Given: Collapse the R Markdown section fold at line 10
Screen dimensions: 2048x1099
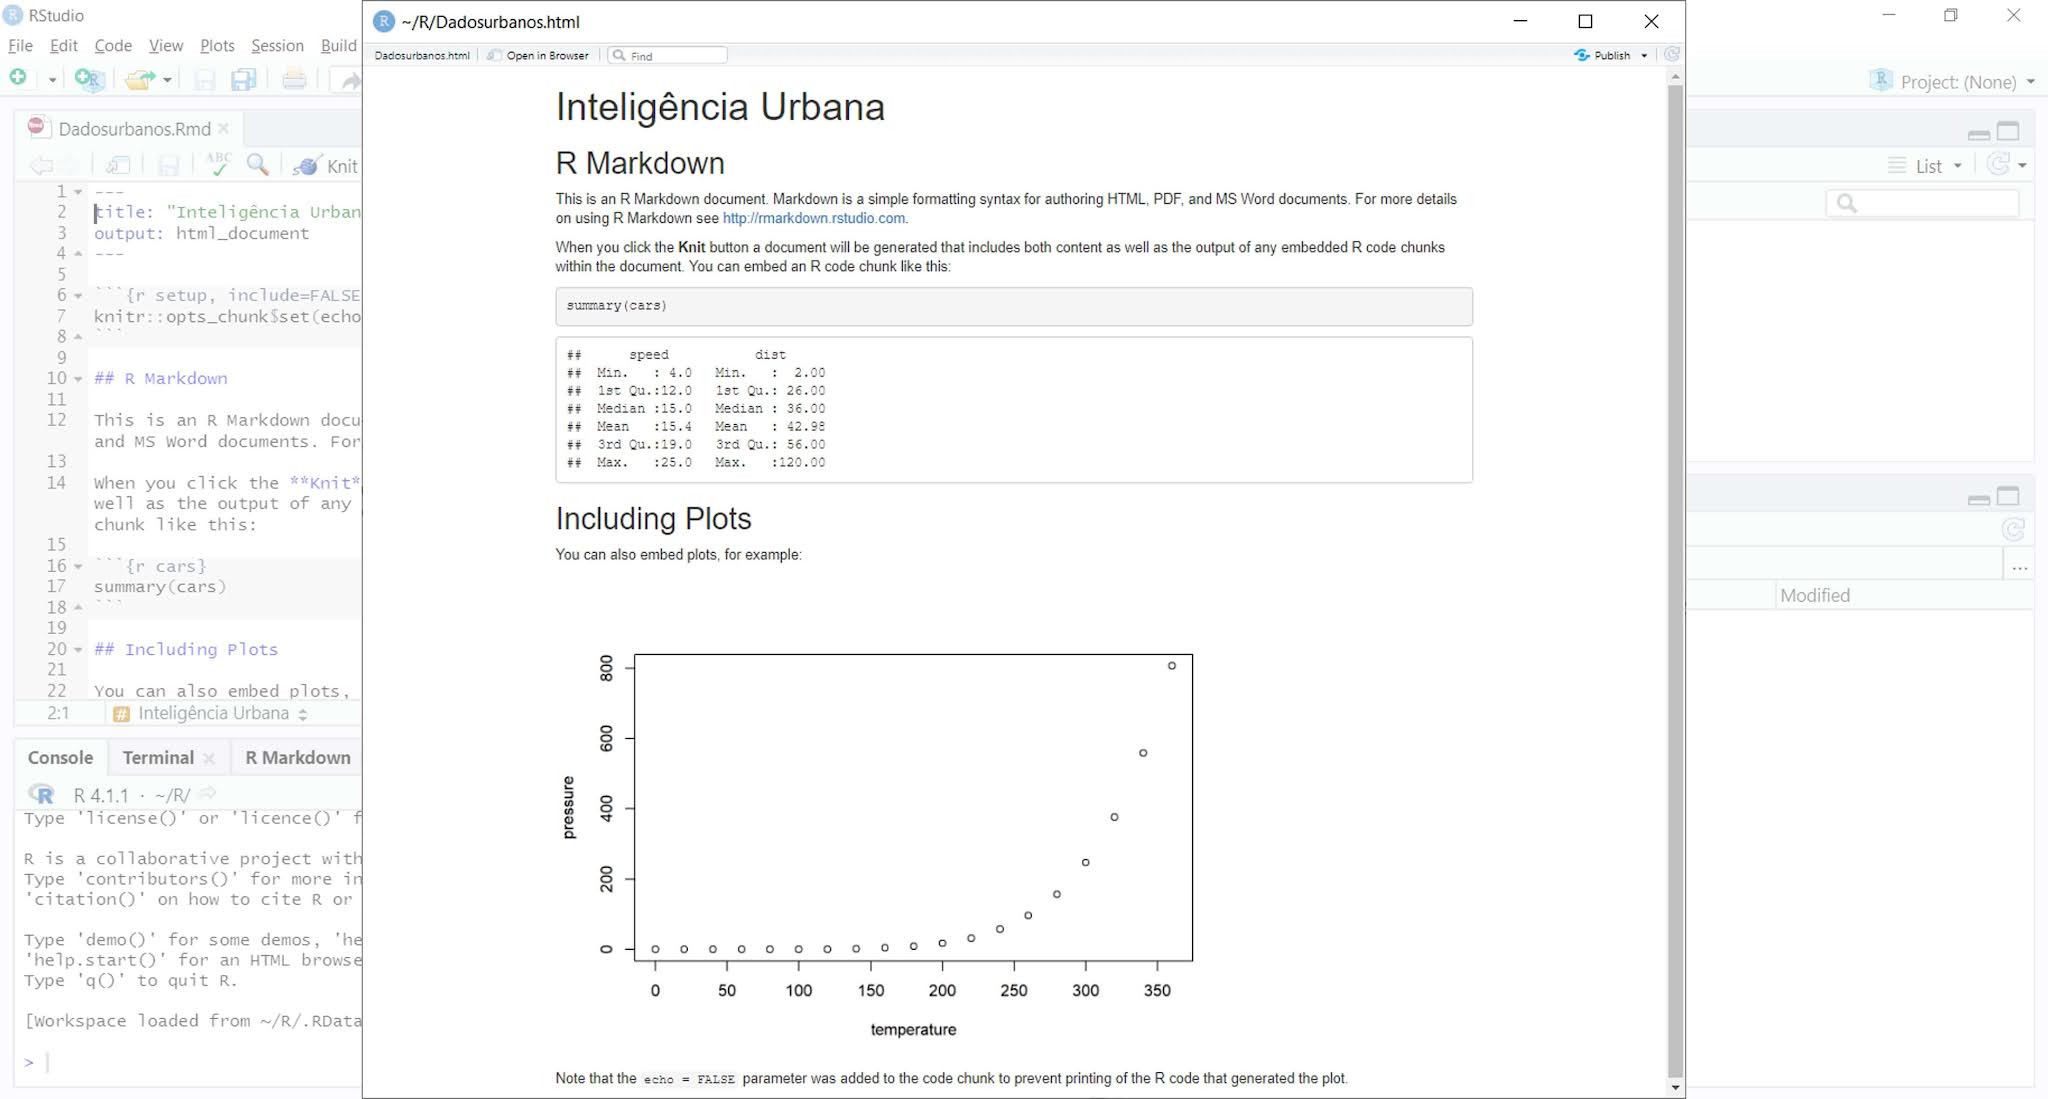Looking at the screenshot, I should [78, 378].
